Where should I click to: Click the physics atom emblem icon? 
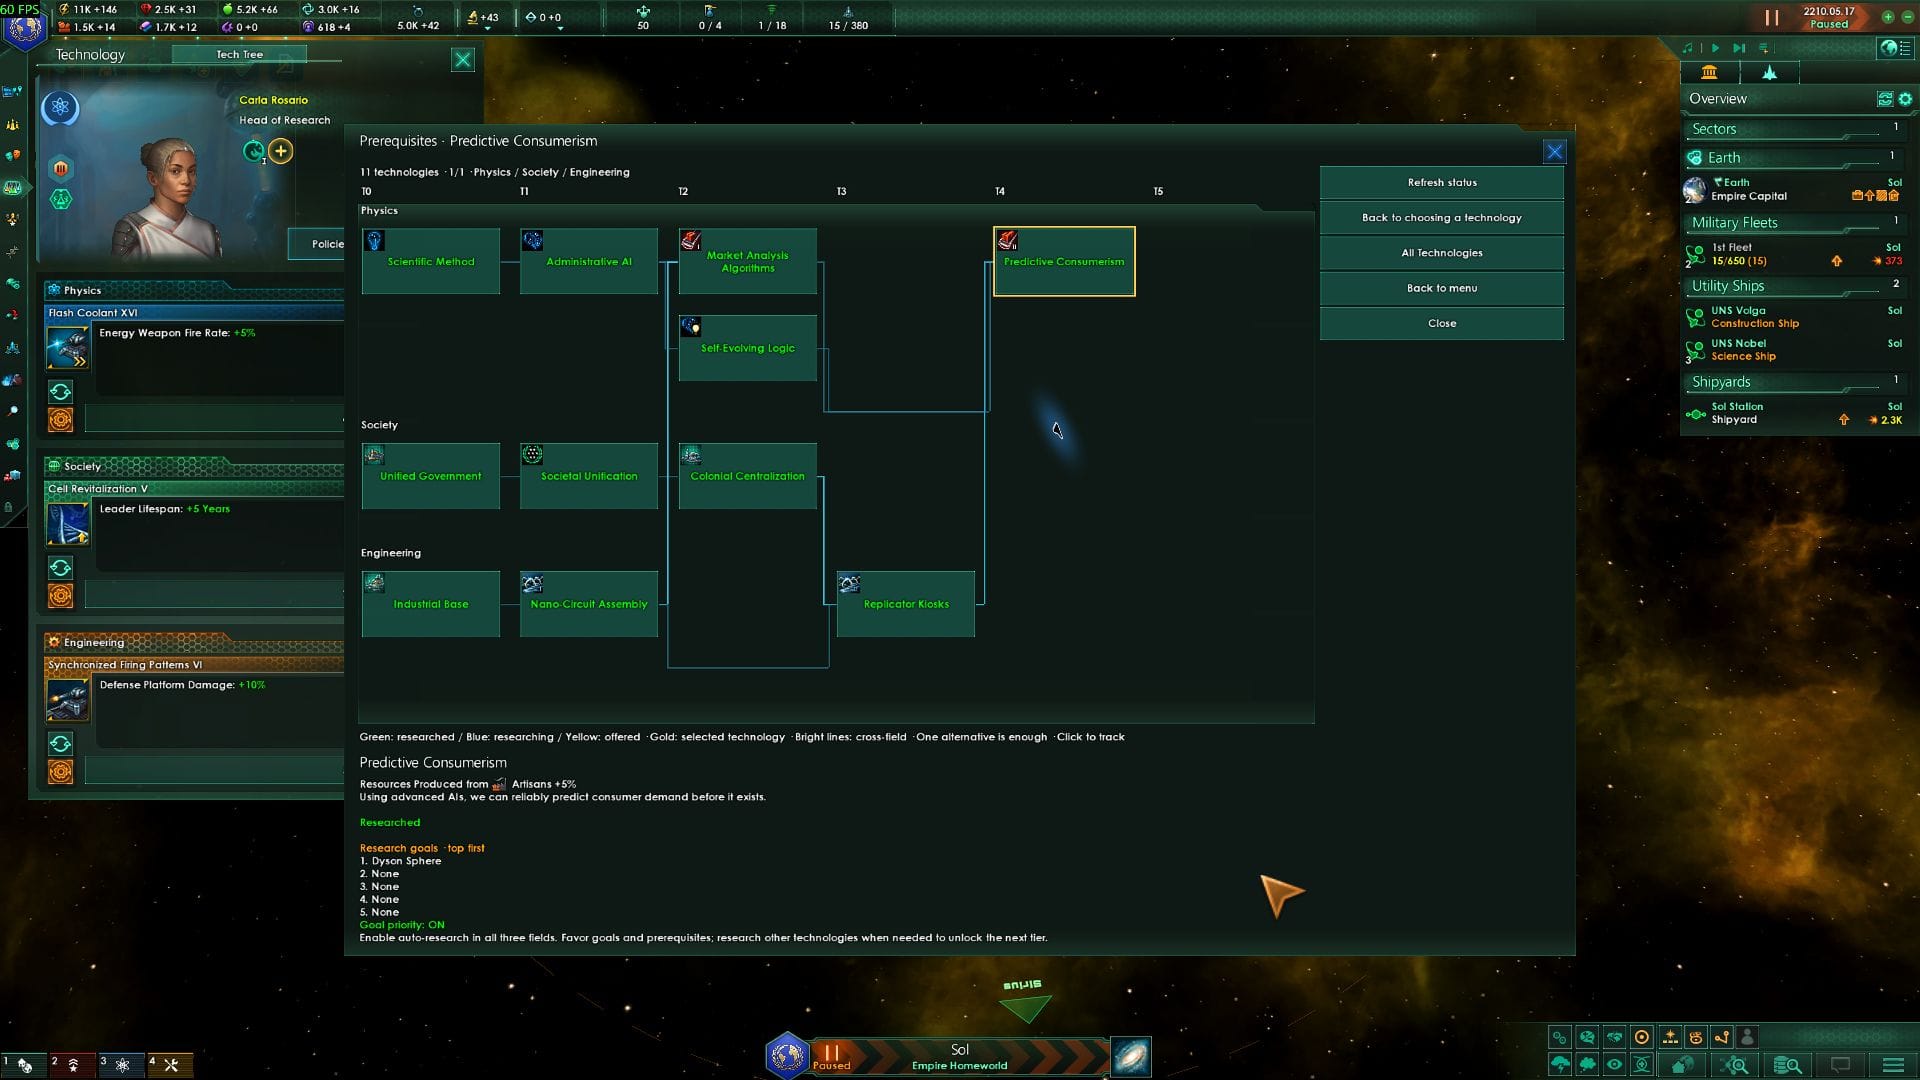coord(60,107)
